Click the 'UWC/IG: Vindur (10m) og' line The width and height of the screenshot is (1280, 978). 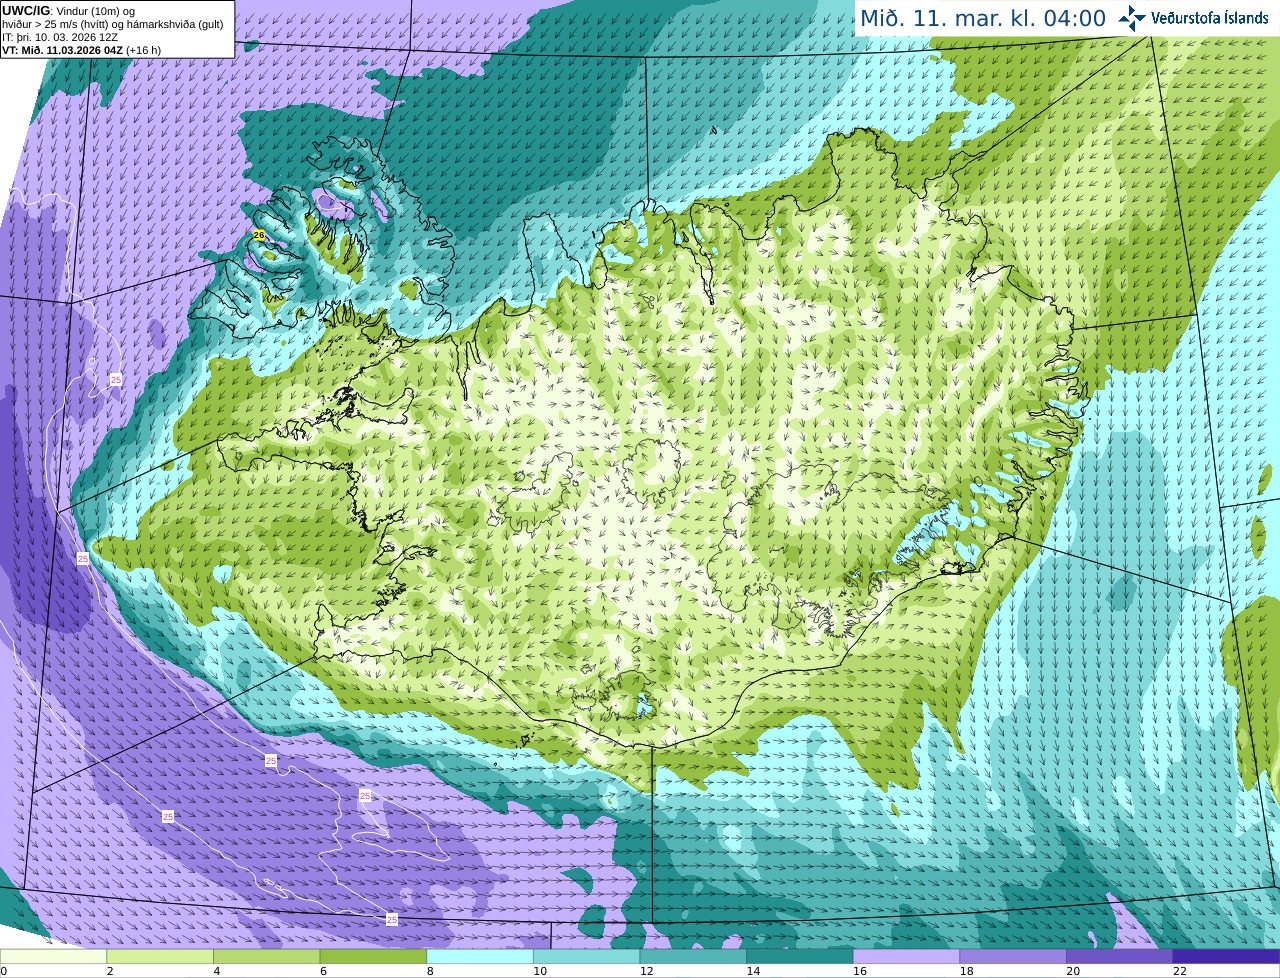(x=68, y=10)
